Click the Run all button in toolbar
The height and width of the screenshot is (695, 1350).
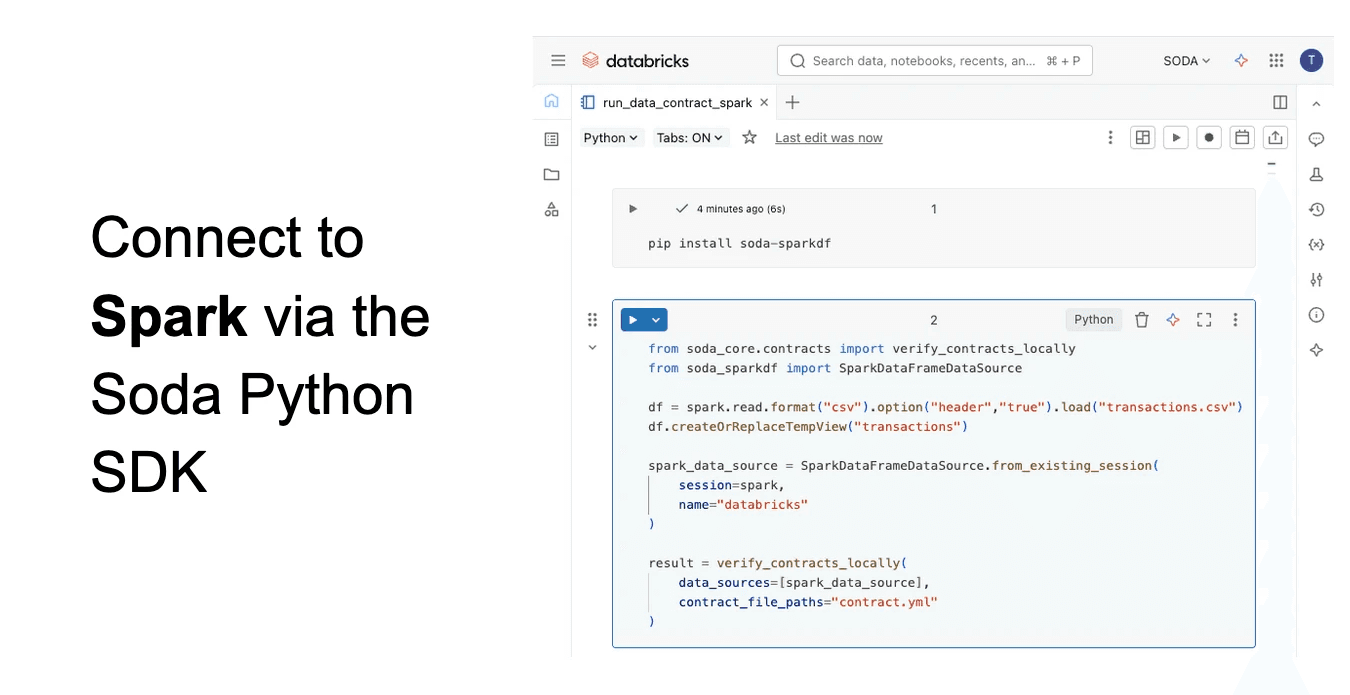tap(1176, 138)
